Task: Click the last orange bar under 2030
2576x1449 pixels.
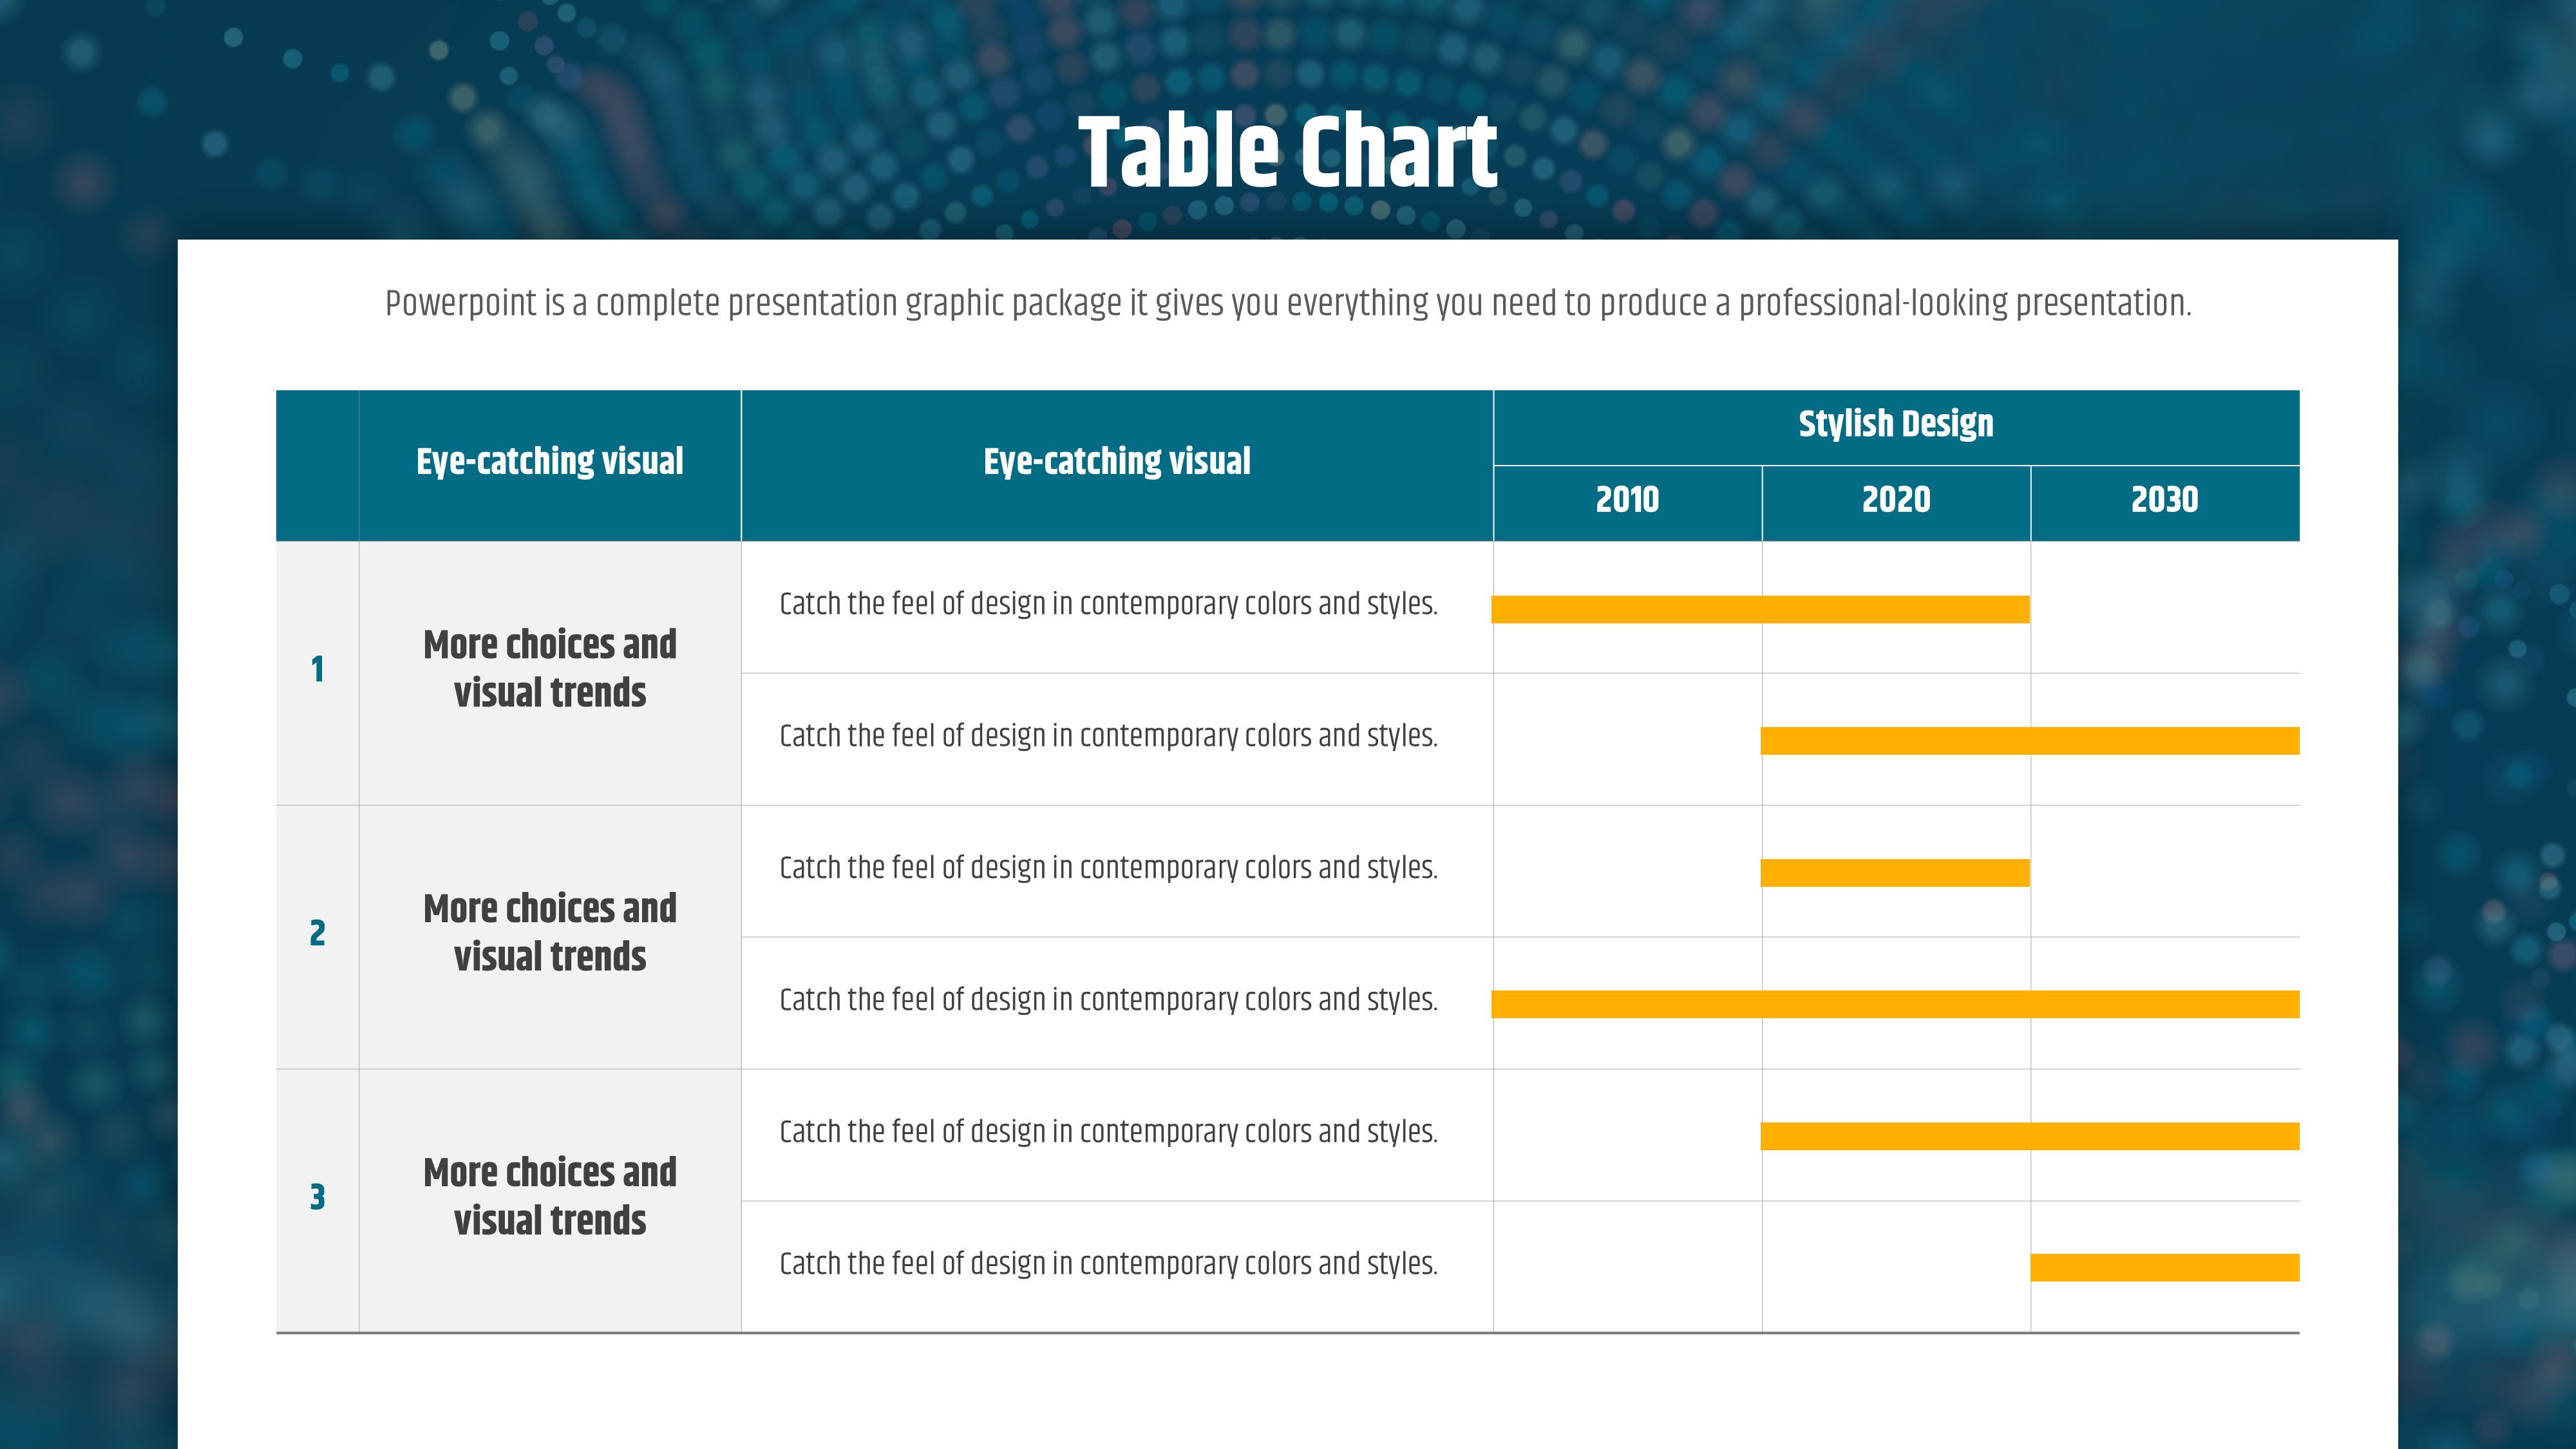Action: coord(2164,1268)
